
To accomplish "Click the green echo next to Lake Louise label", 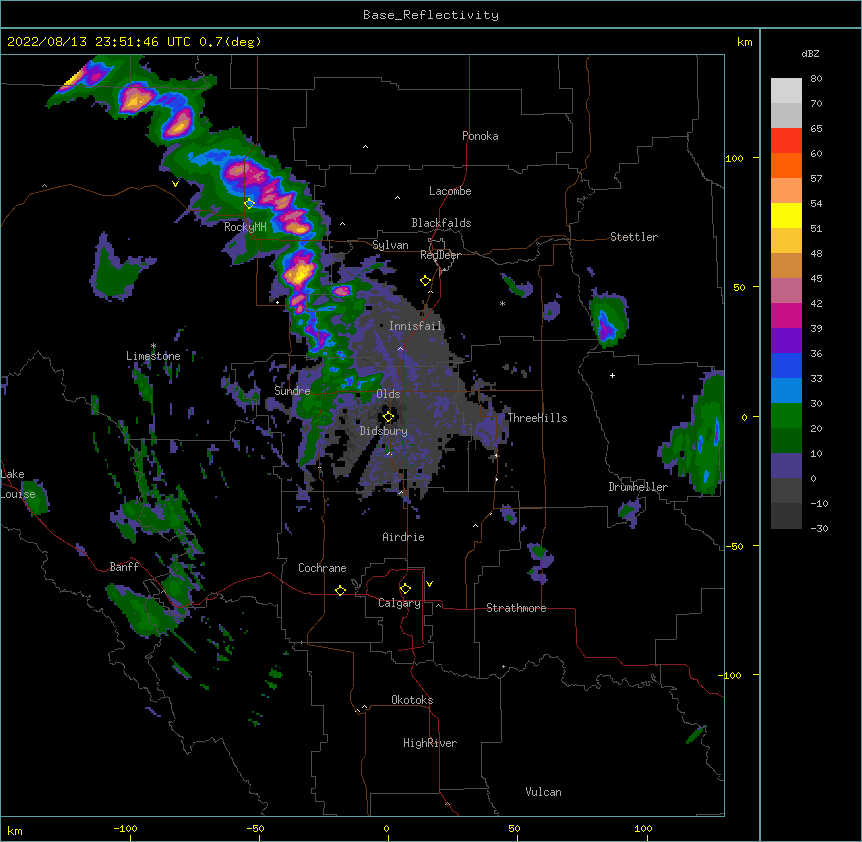I will [36, 496].
